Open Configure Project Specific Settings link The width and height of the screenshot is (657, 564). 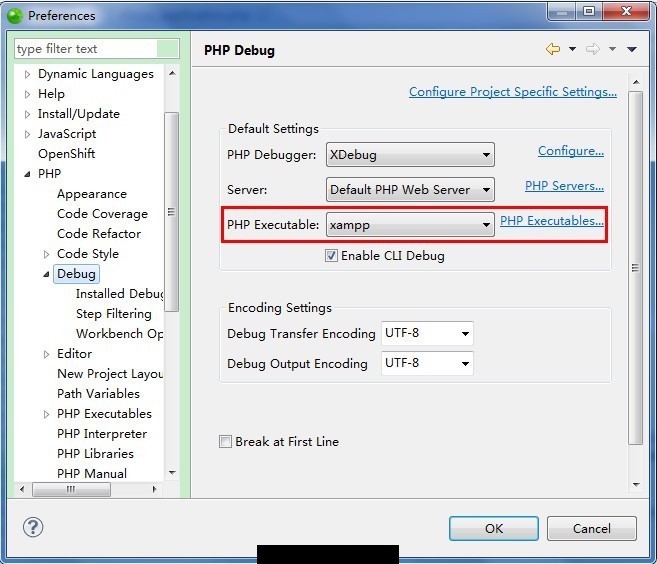click(x=513, y=92)
